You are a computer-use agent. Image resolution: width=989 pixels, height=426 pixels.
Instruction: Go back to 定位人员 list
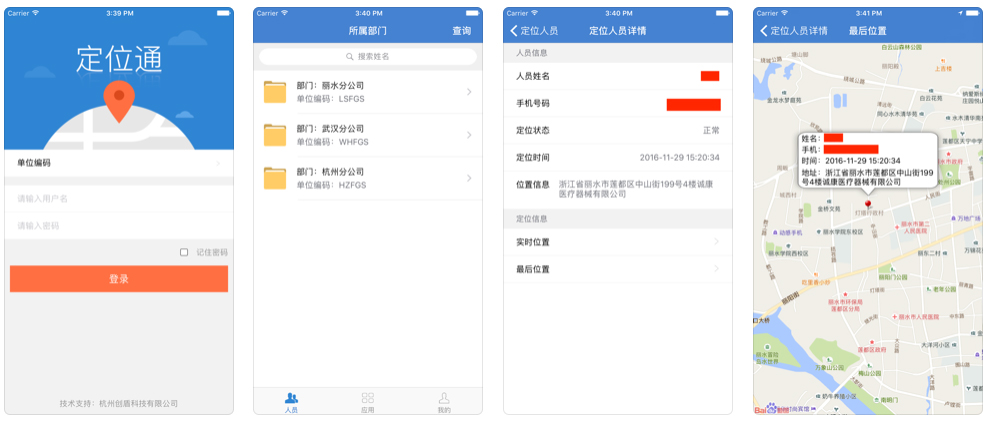click(534, 31)
